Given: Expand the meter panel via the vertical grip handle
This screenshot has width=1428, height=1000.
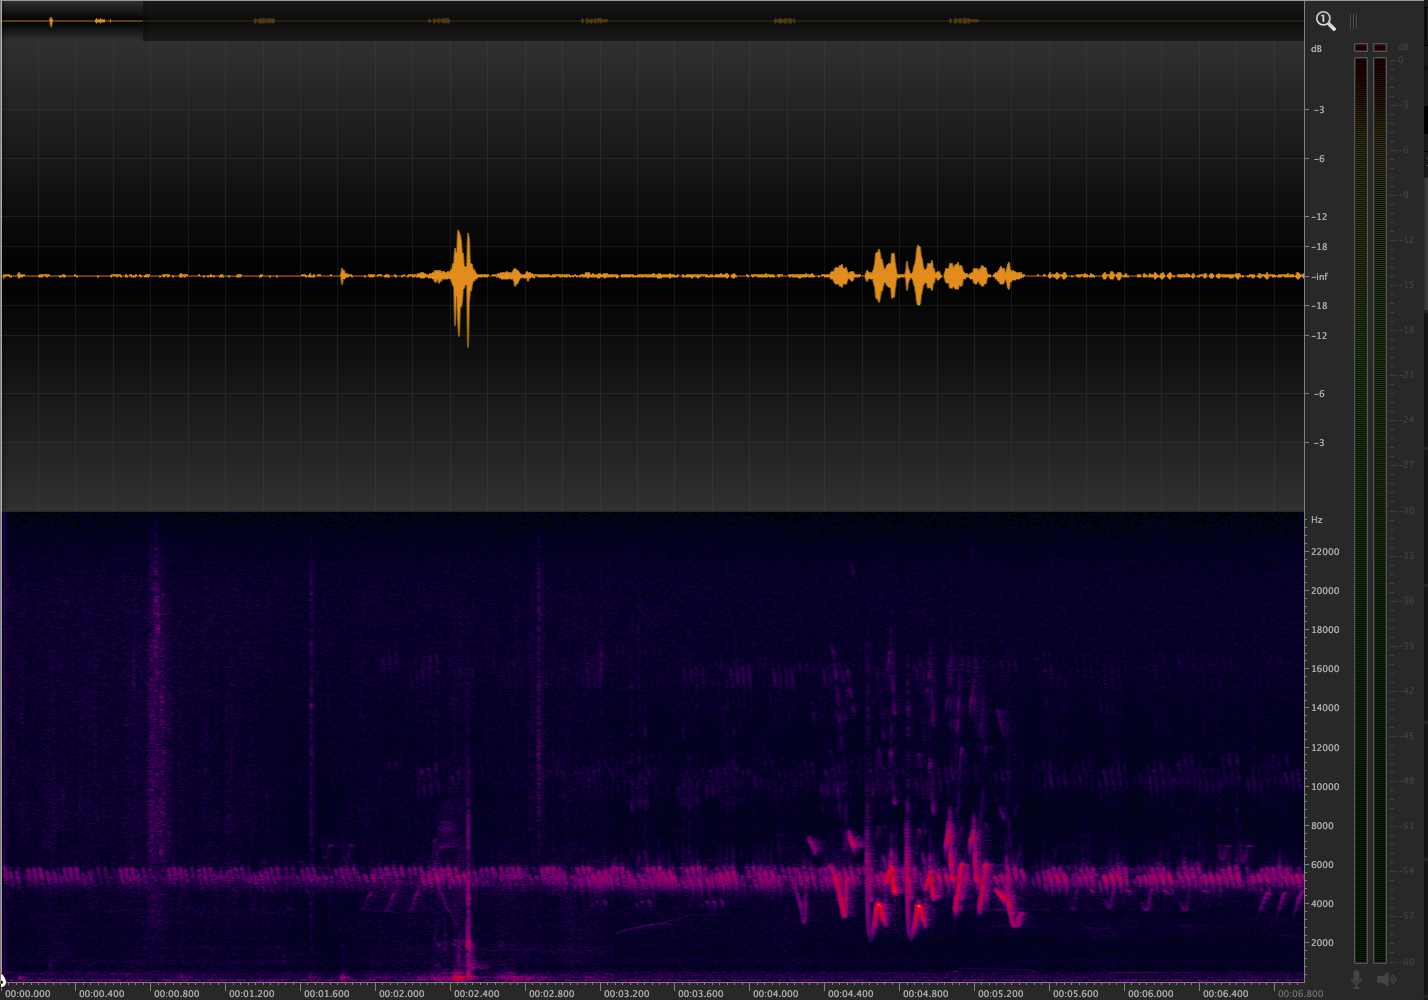Looking at the screenshot, I should (1353, 20).
